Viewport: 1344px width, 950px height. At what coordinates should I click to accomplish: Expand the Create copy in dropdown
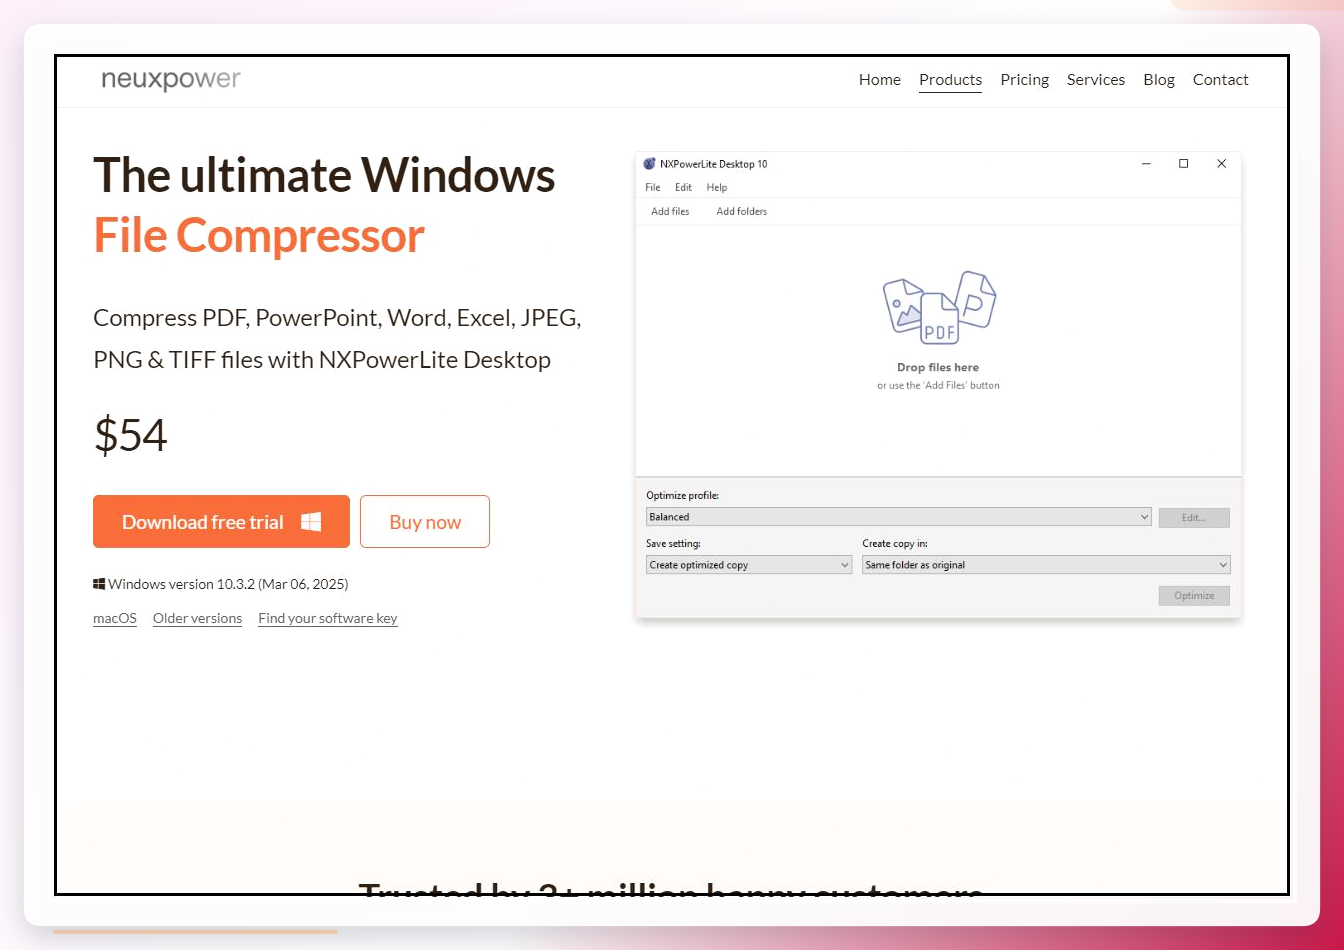[1046, 565]
